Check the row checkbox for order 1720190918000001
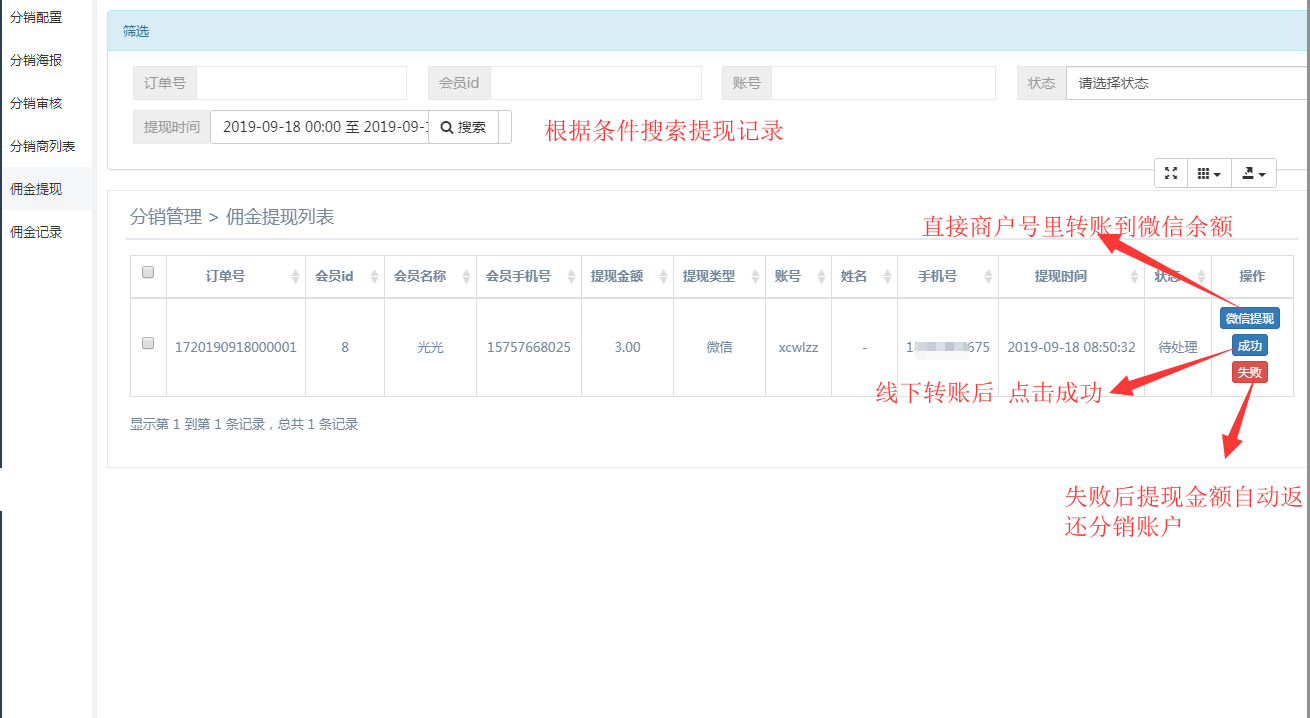 pyautogui.click(x=148, y=343)
